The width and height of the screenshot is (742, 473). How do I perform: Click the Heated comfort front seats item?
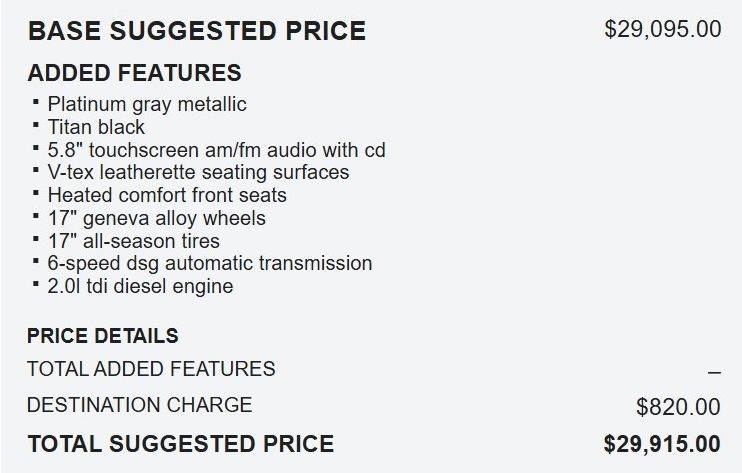(167, 195)
